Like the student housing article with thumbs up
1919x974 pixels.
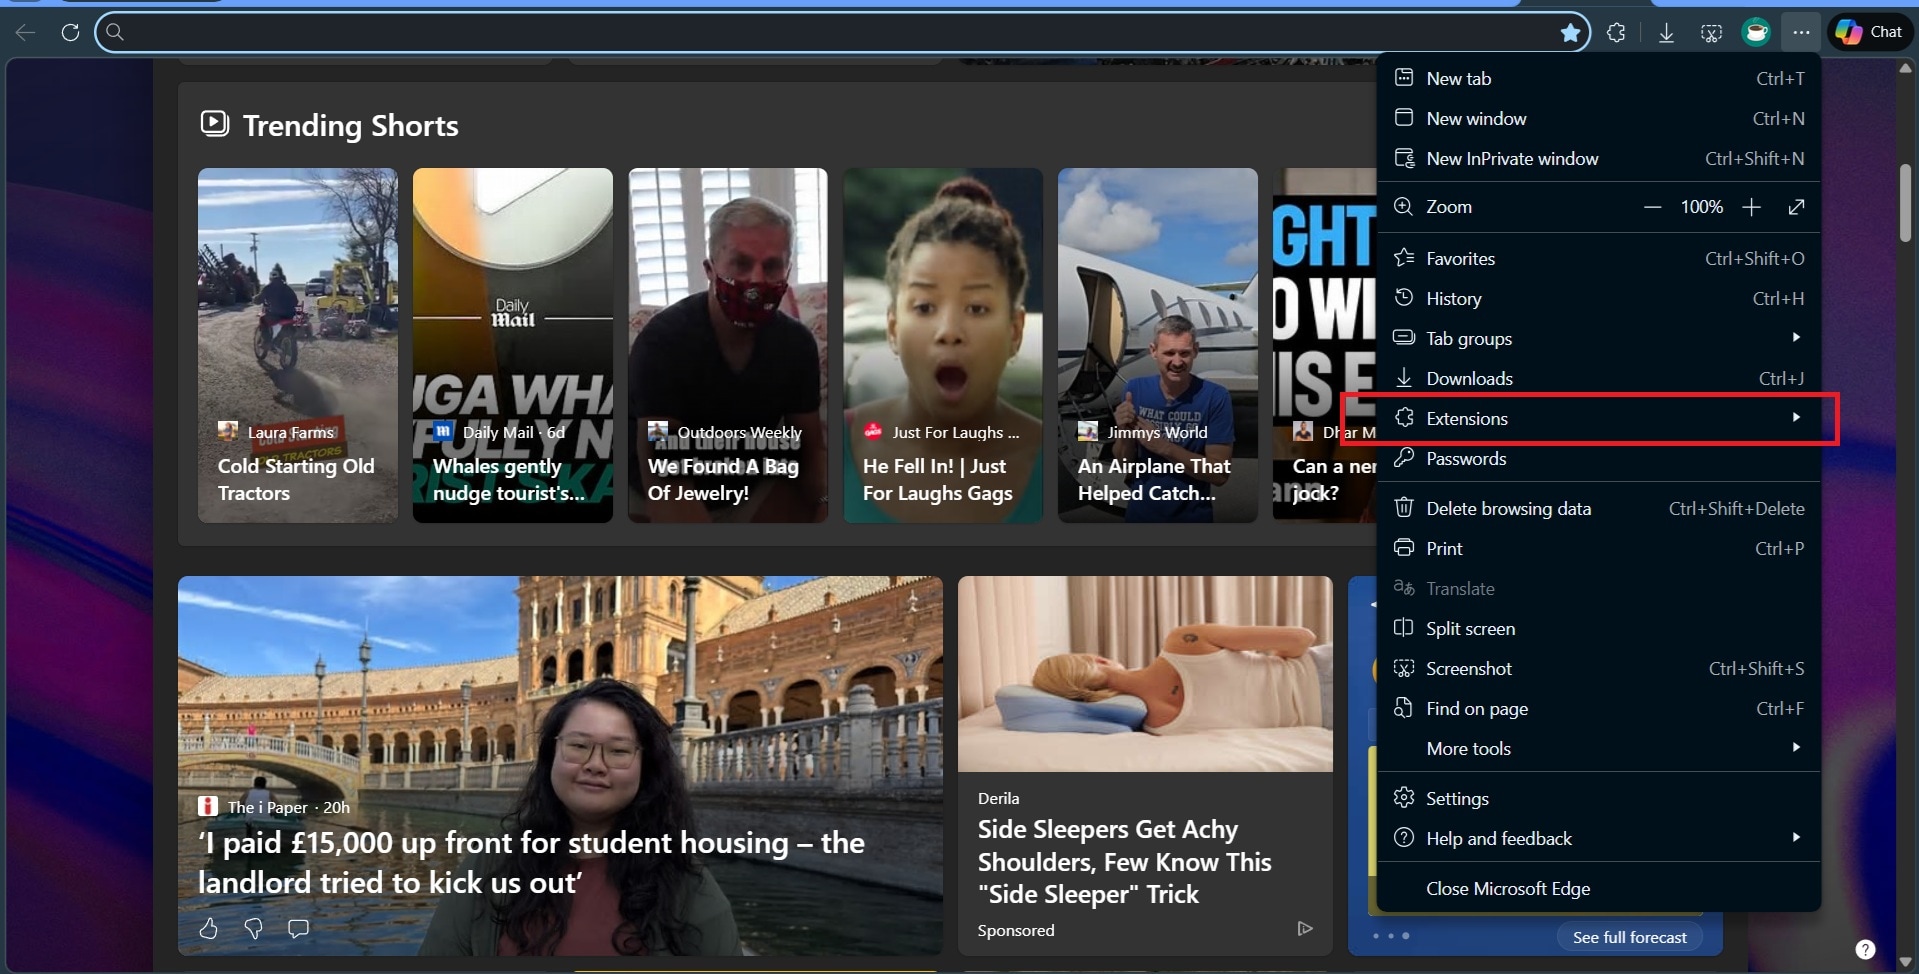click(207, 928)
